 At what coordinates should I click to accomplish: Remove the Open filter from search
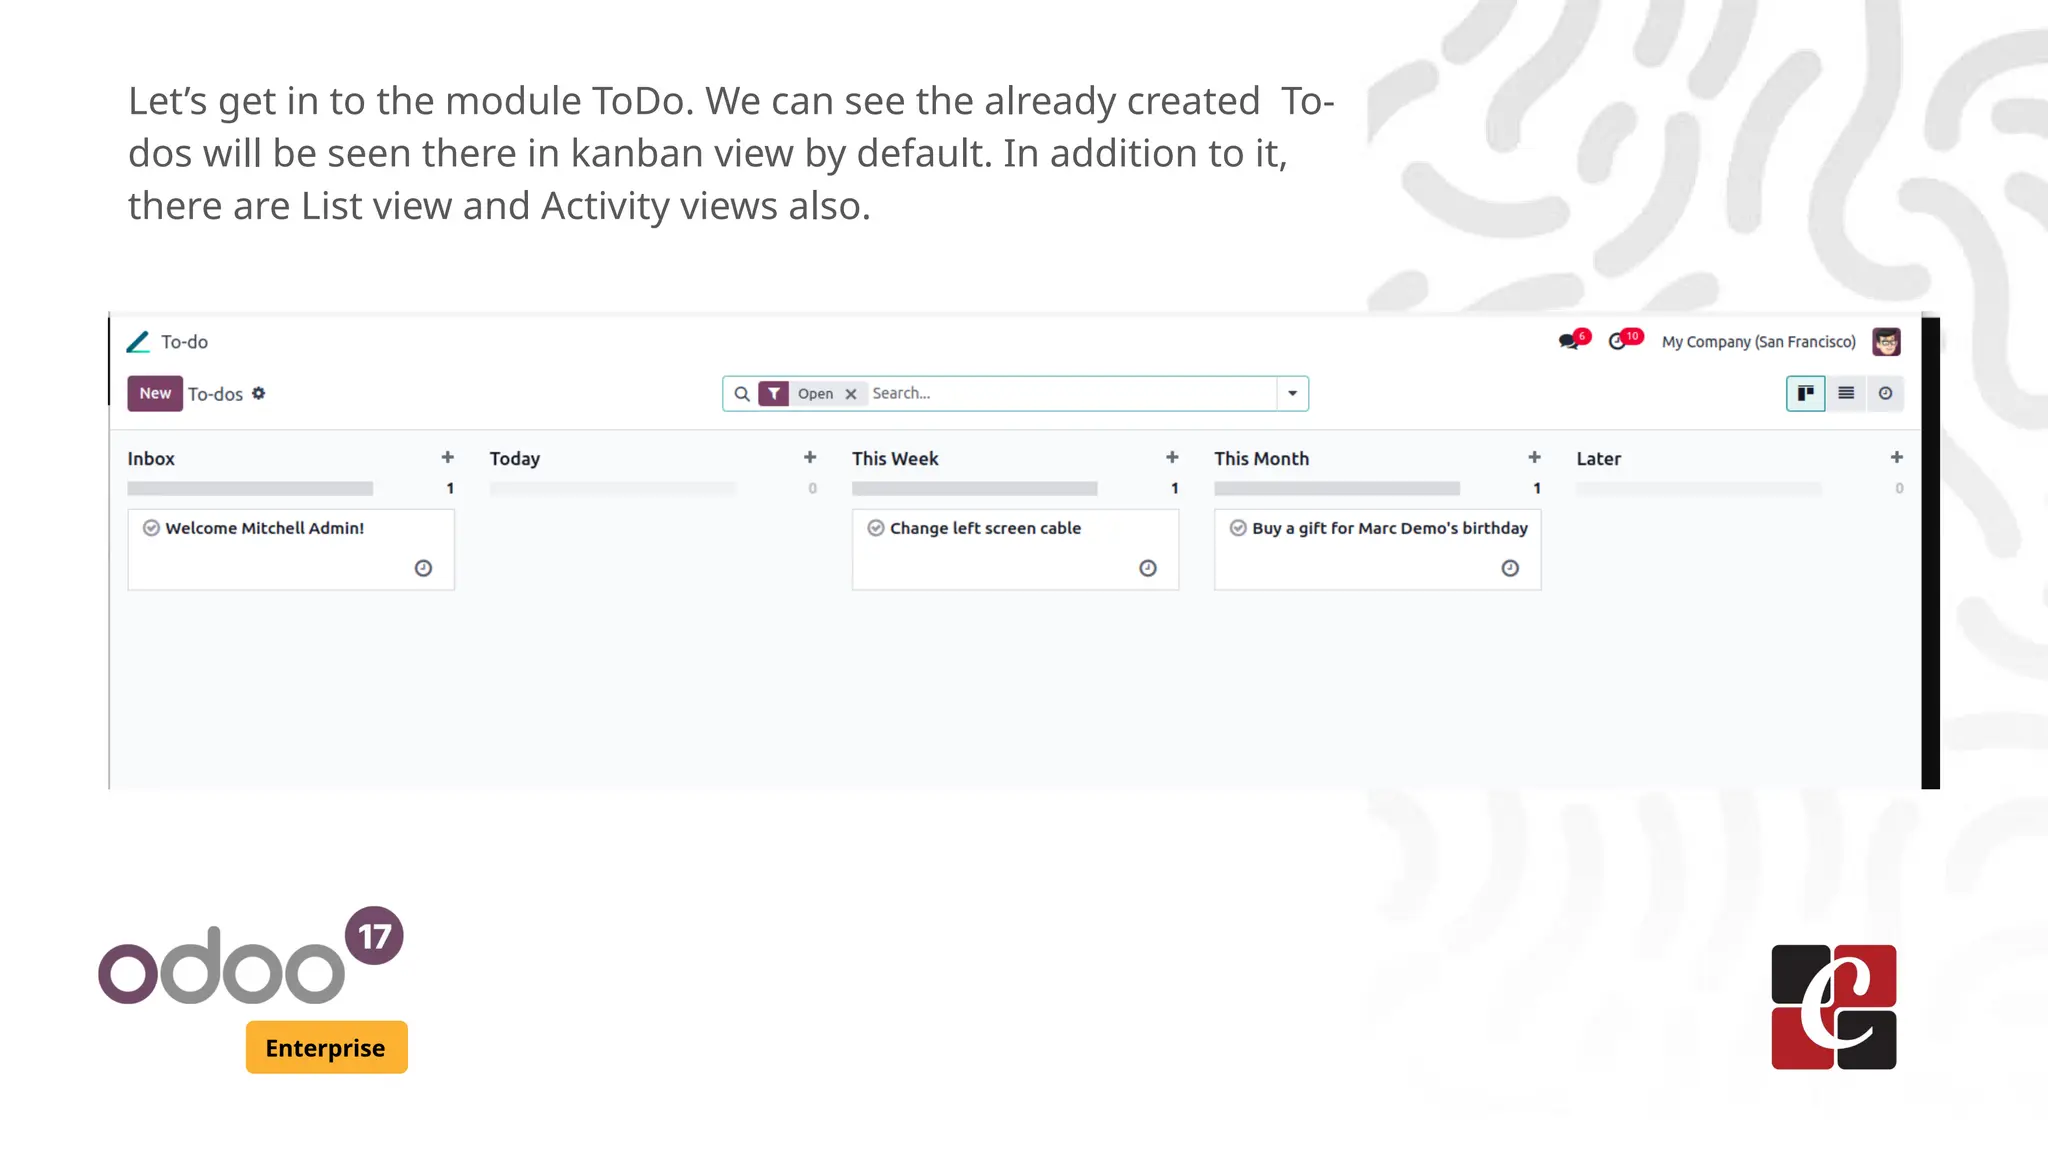click(x=851, y=394)
